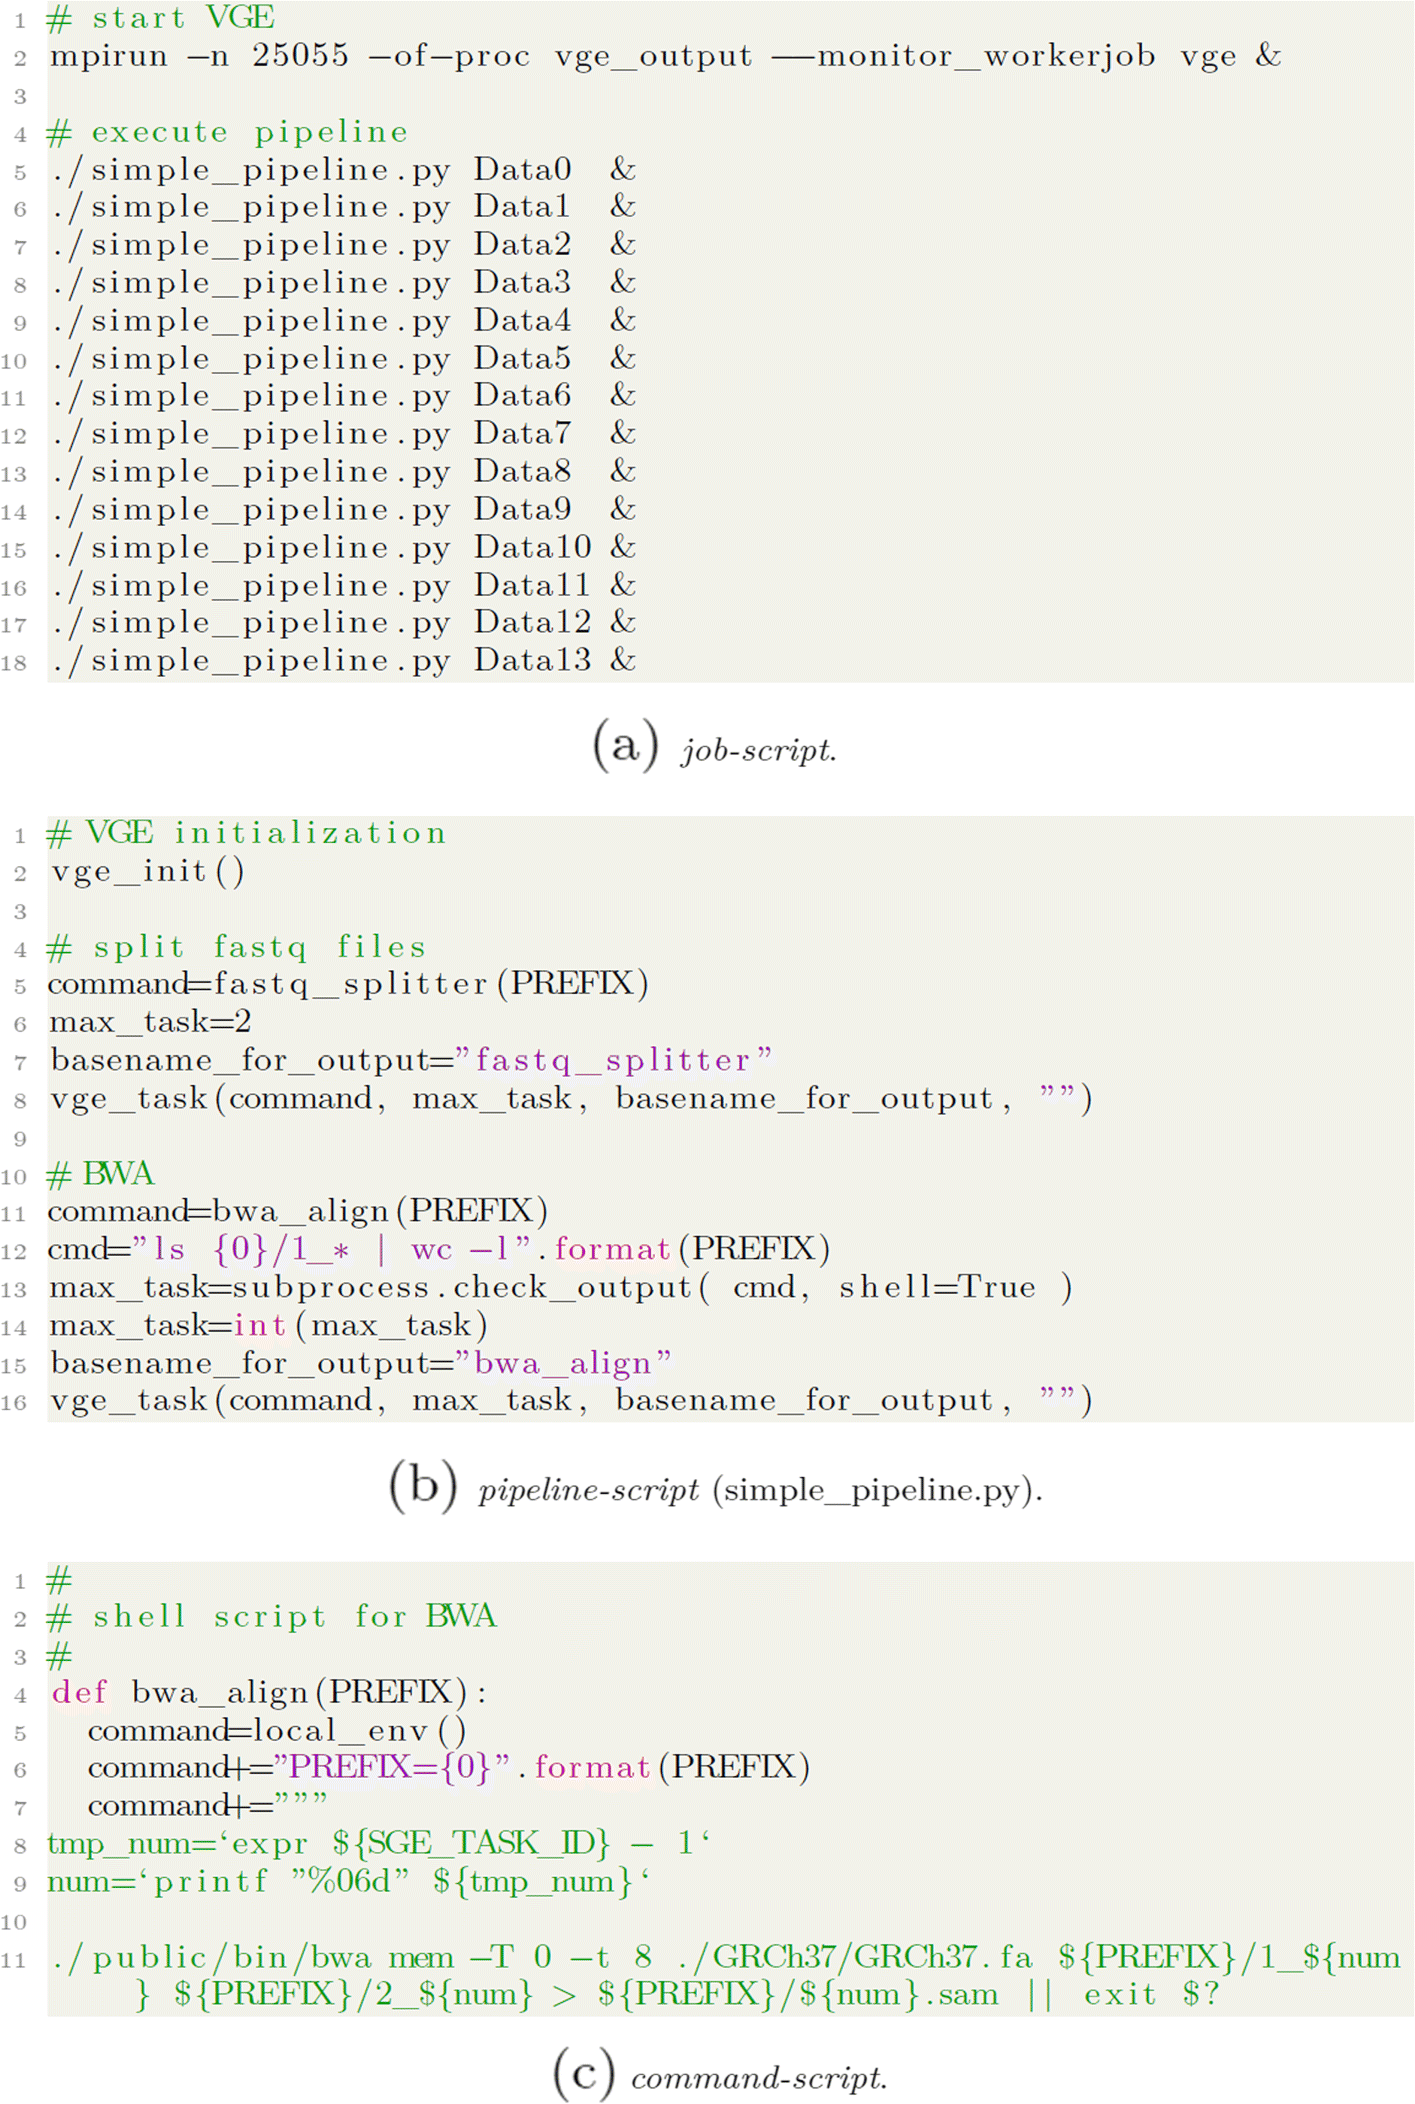Screen dimensions: 1415x2104
Task: Click the cmd="ls {0}/1_* | wc -l" line
Action: (x=439, y=1250)
